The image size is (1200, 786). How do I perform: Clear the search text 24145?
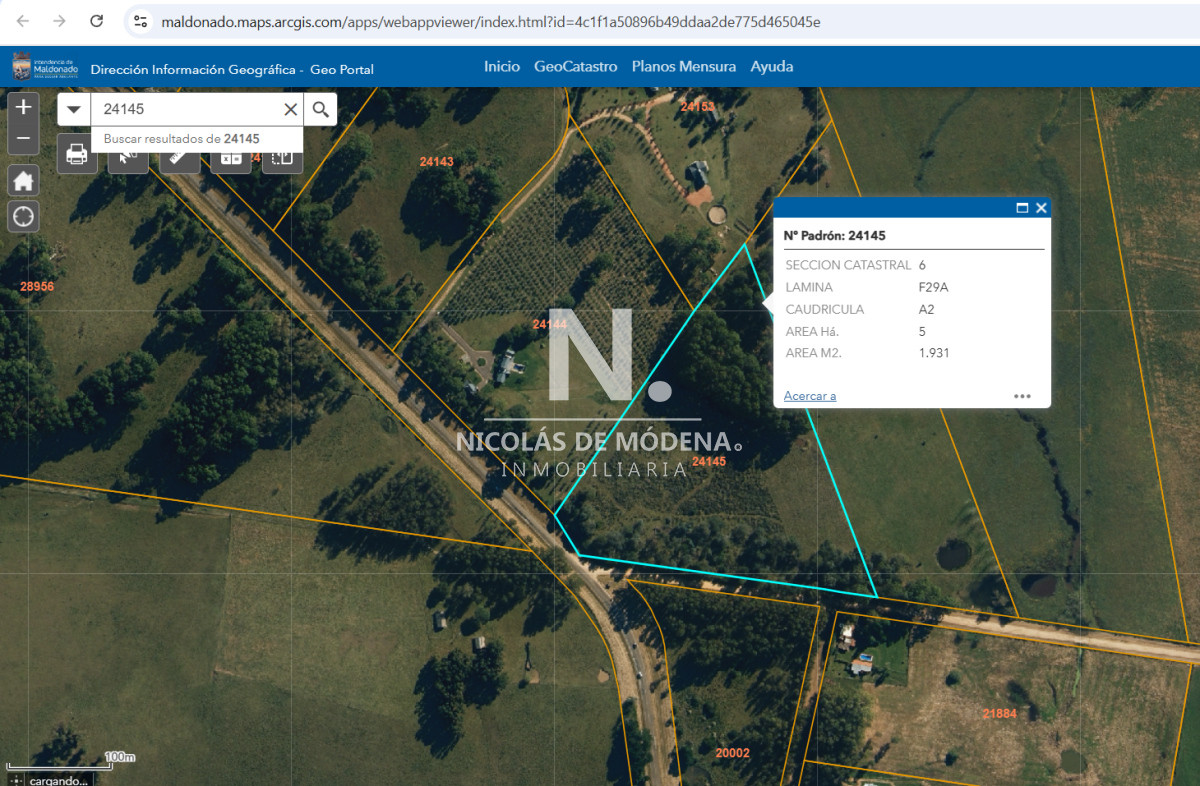290,109
